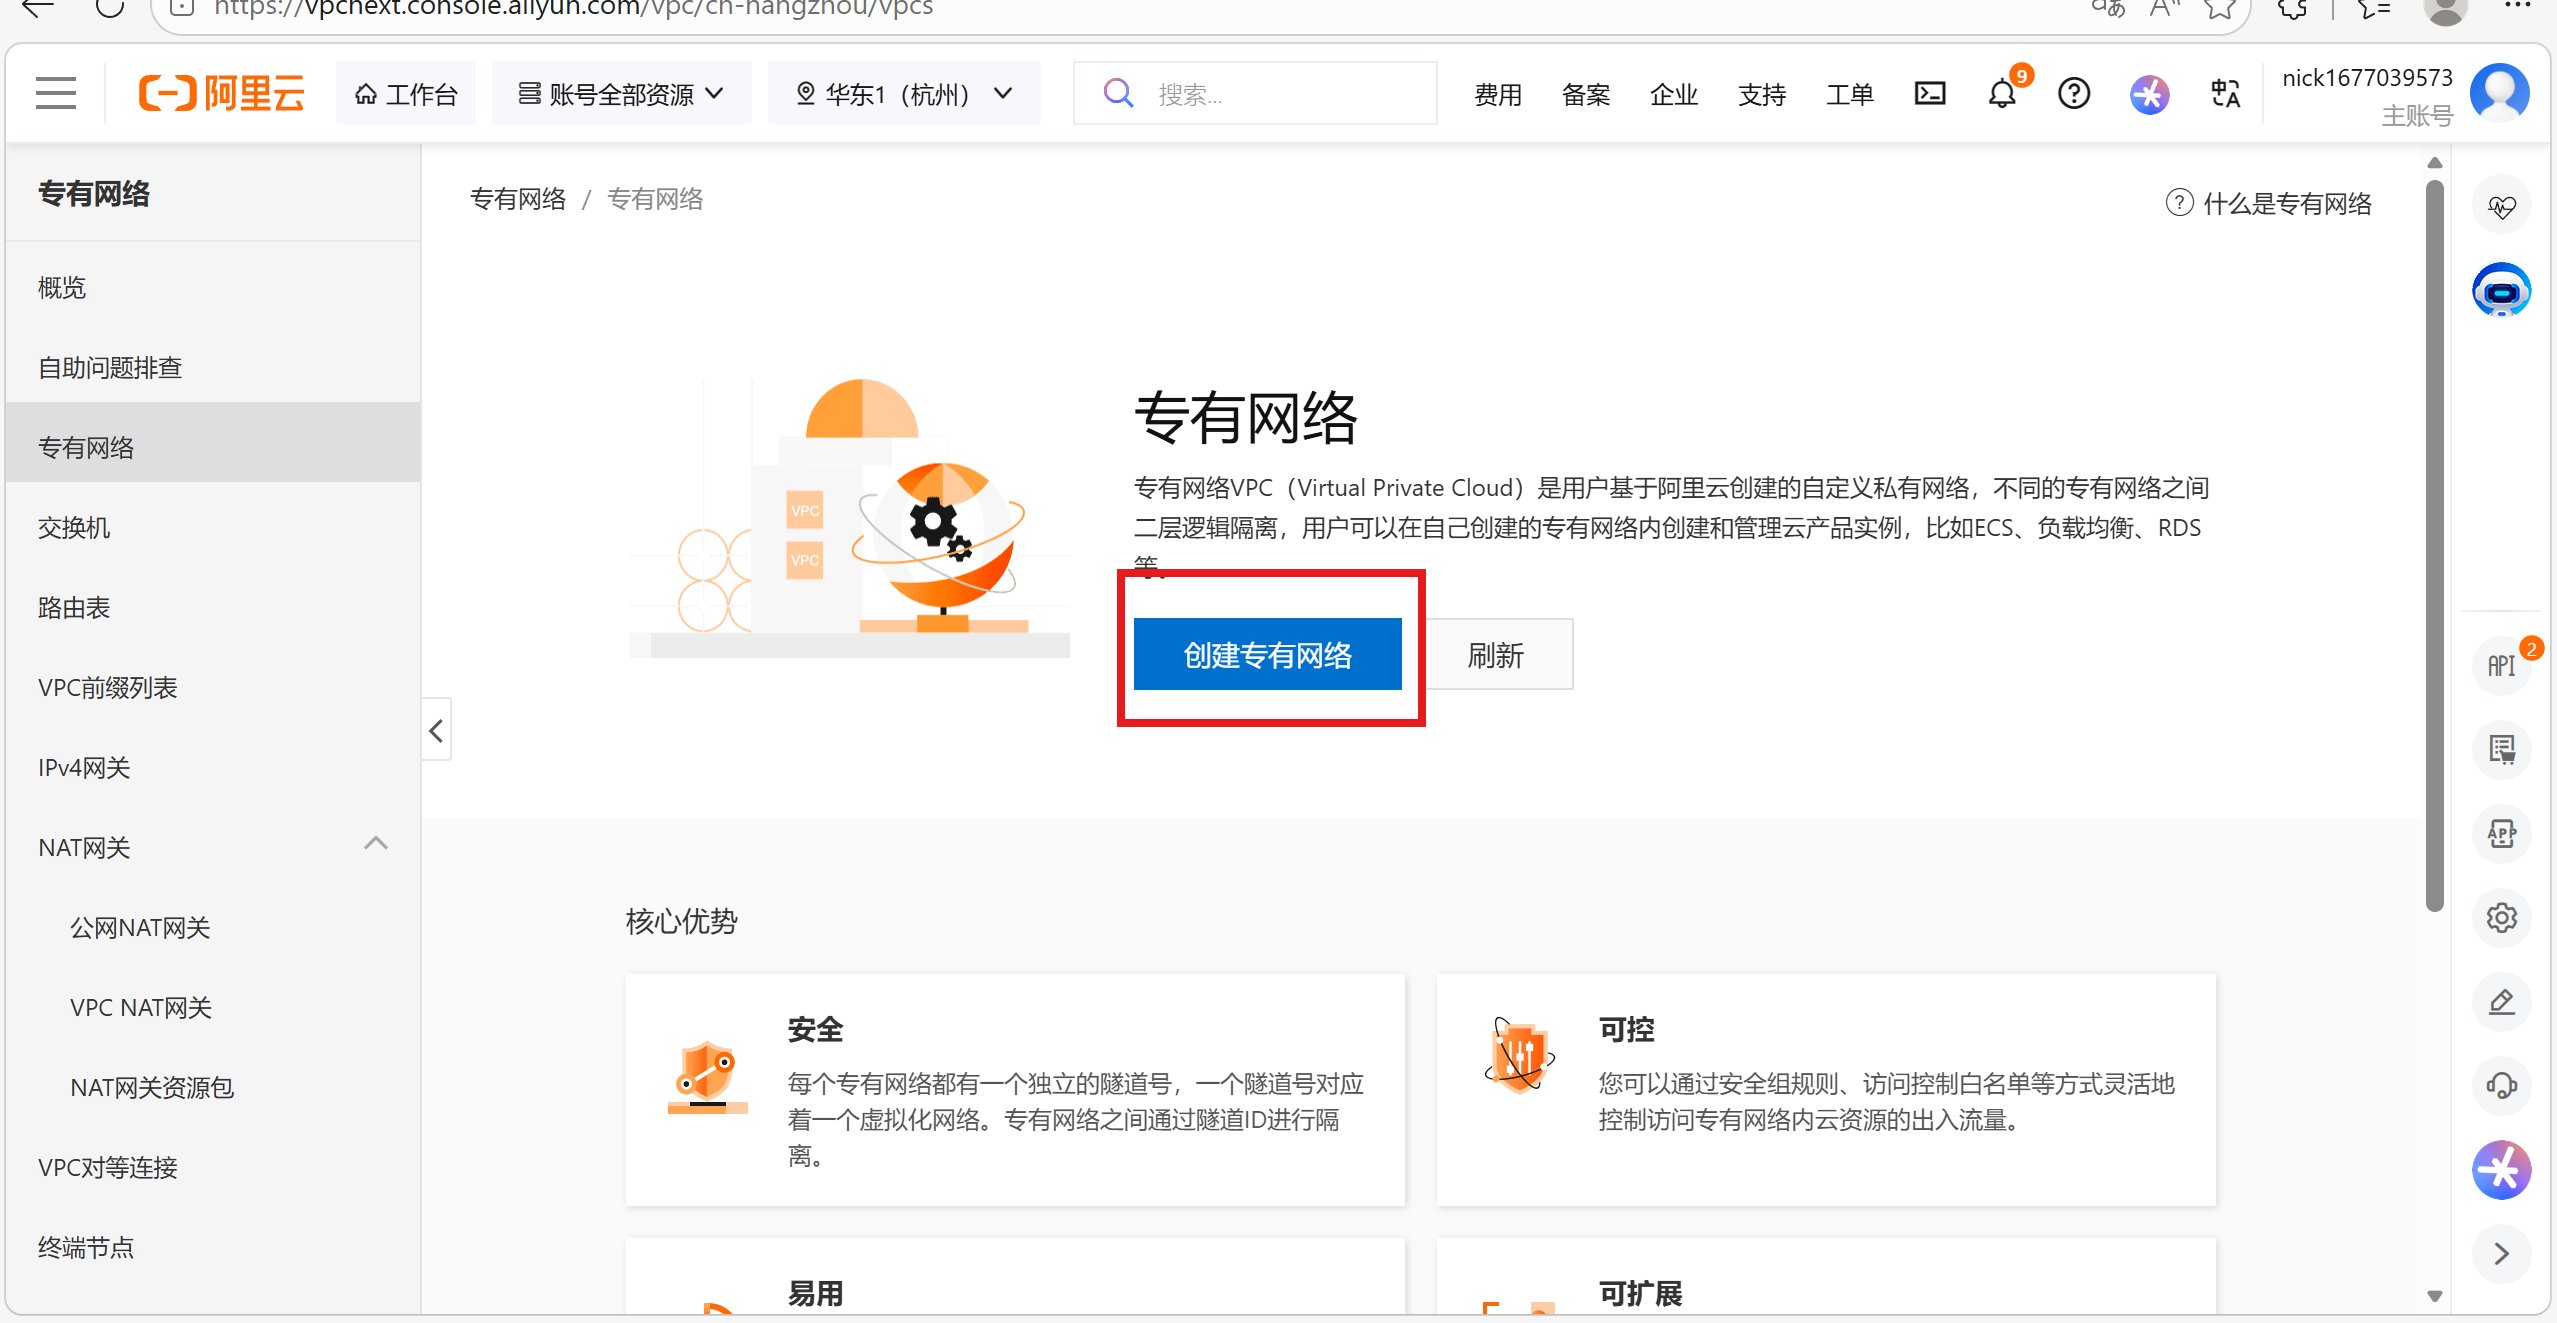Viewport: 2557px width, 1323px height.
Task: Open the robot assistant chat icon
Action: [2501, 291]
